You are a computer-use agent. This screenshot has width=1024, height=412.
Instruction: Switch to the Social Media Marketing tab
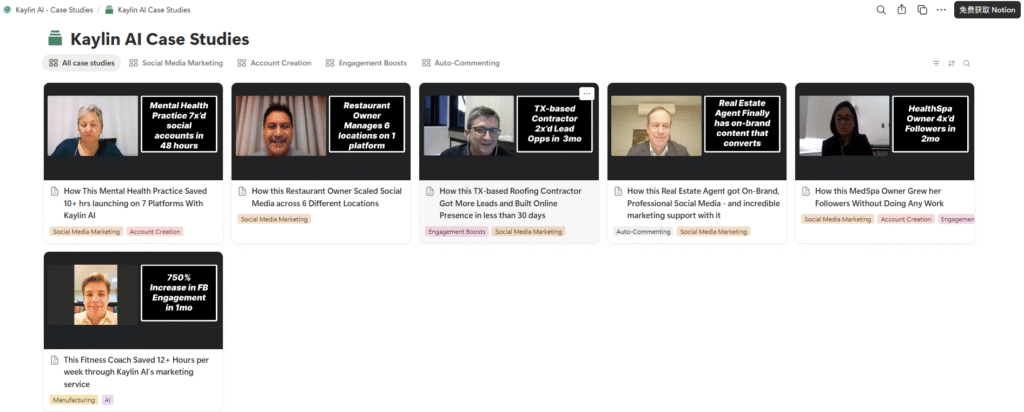pos(176,63)
